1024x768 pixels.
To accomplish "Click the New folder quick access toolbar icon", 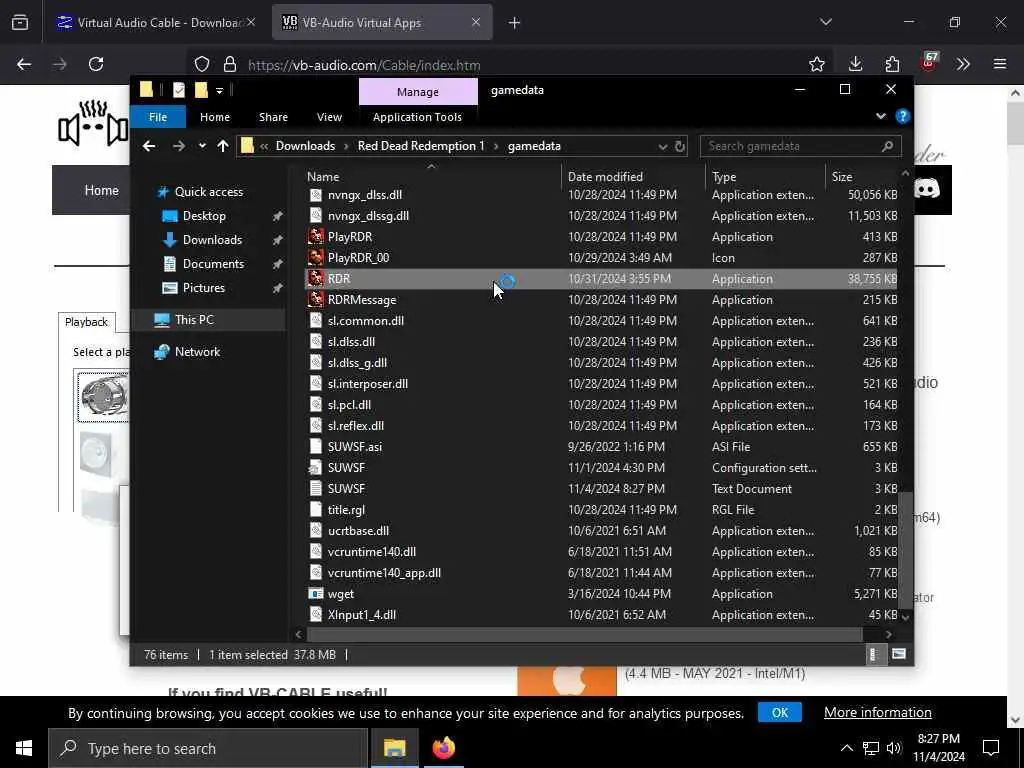I will [201, 90].
